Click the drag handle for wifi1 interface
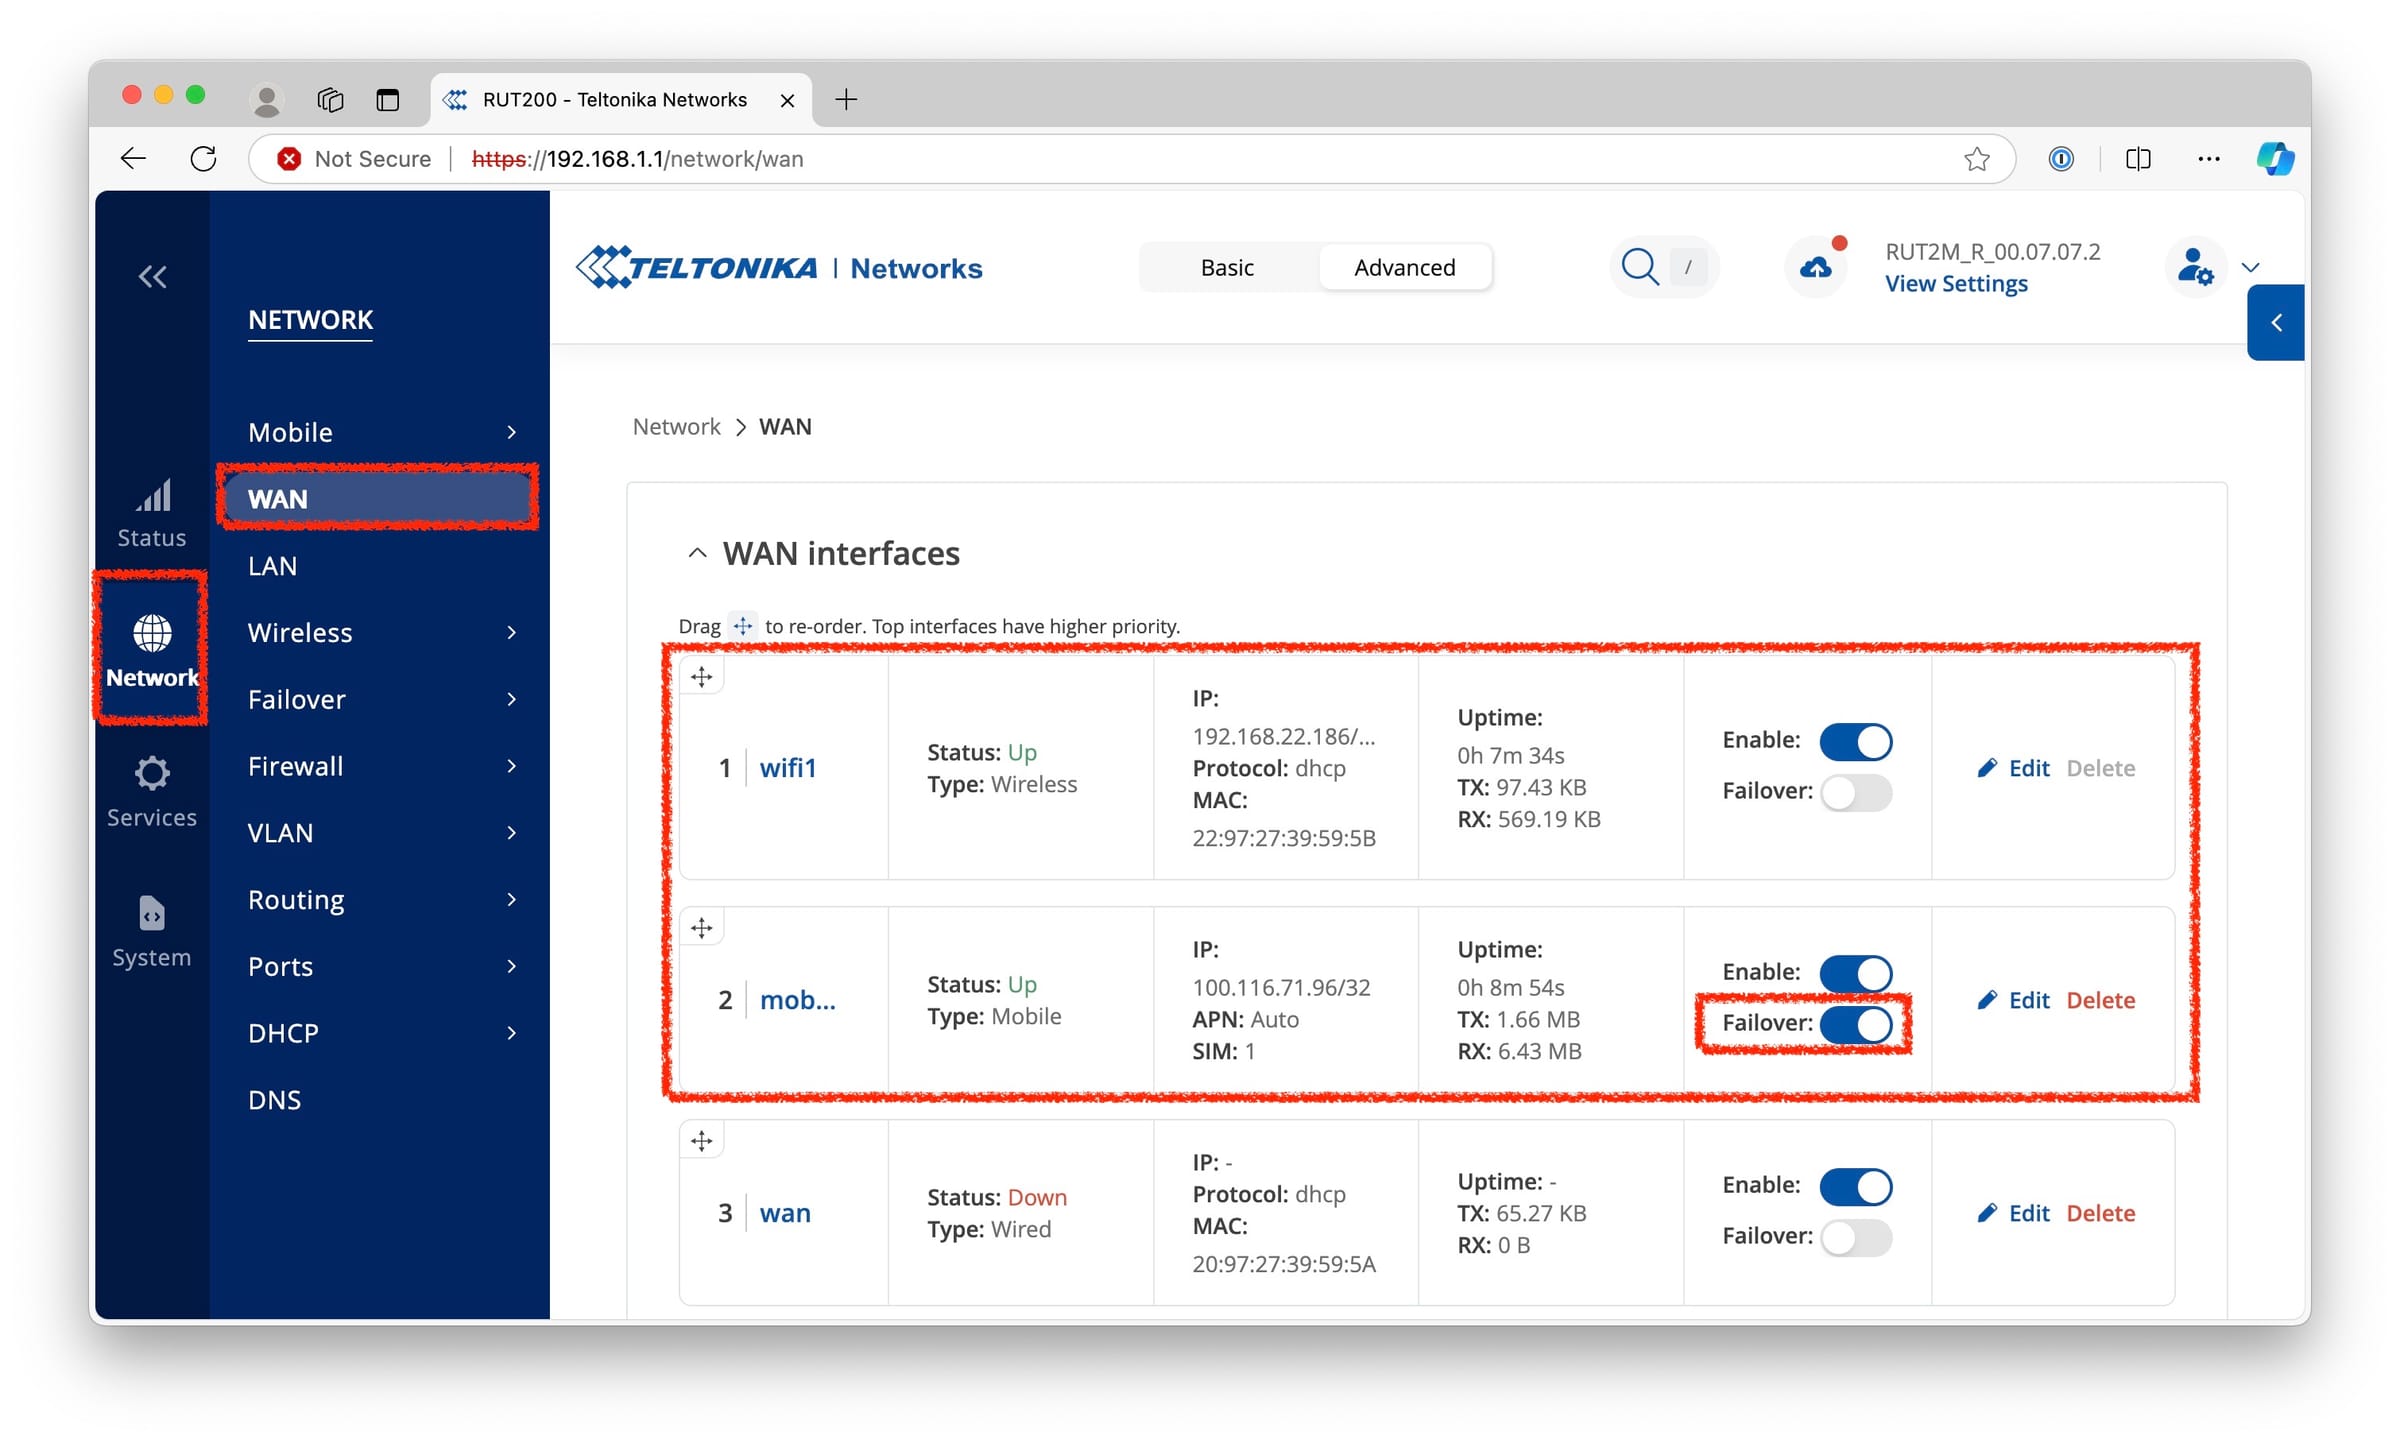This screenshot has height=1443, width=2400. [702, 677]
